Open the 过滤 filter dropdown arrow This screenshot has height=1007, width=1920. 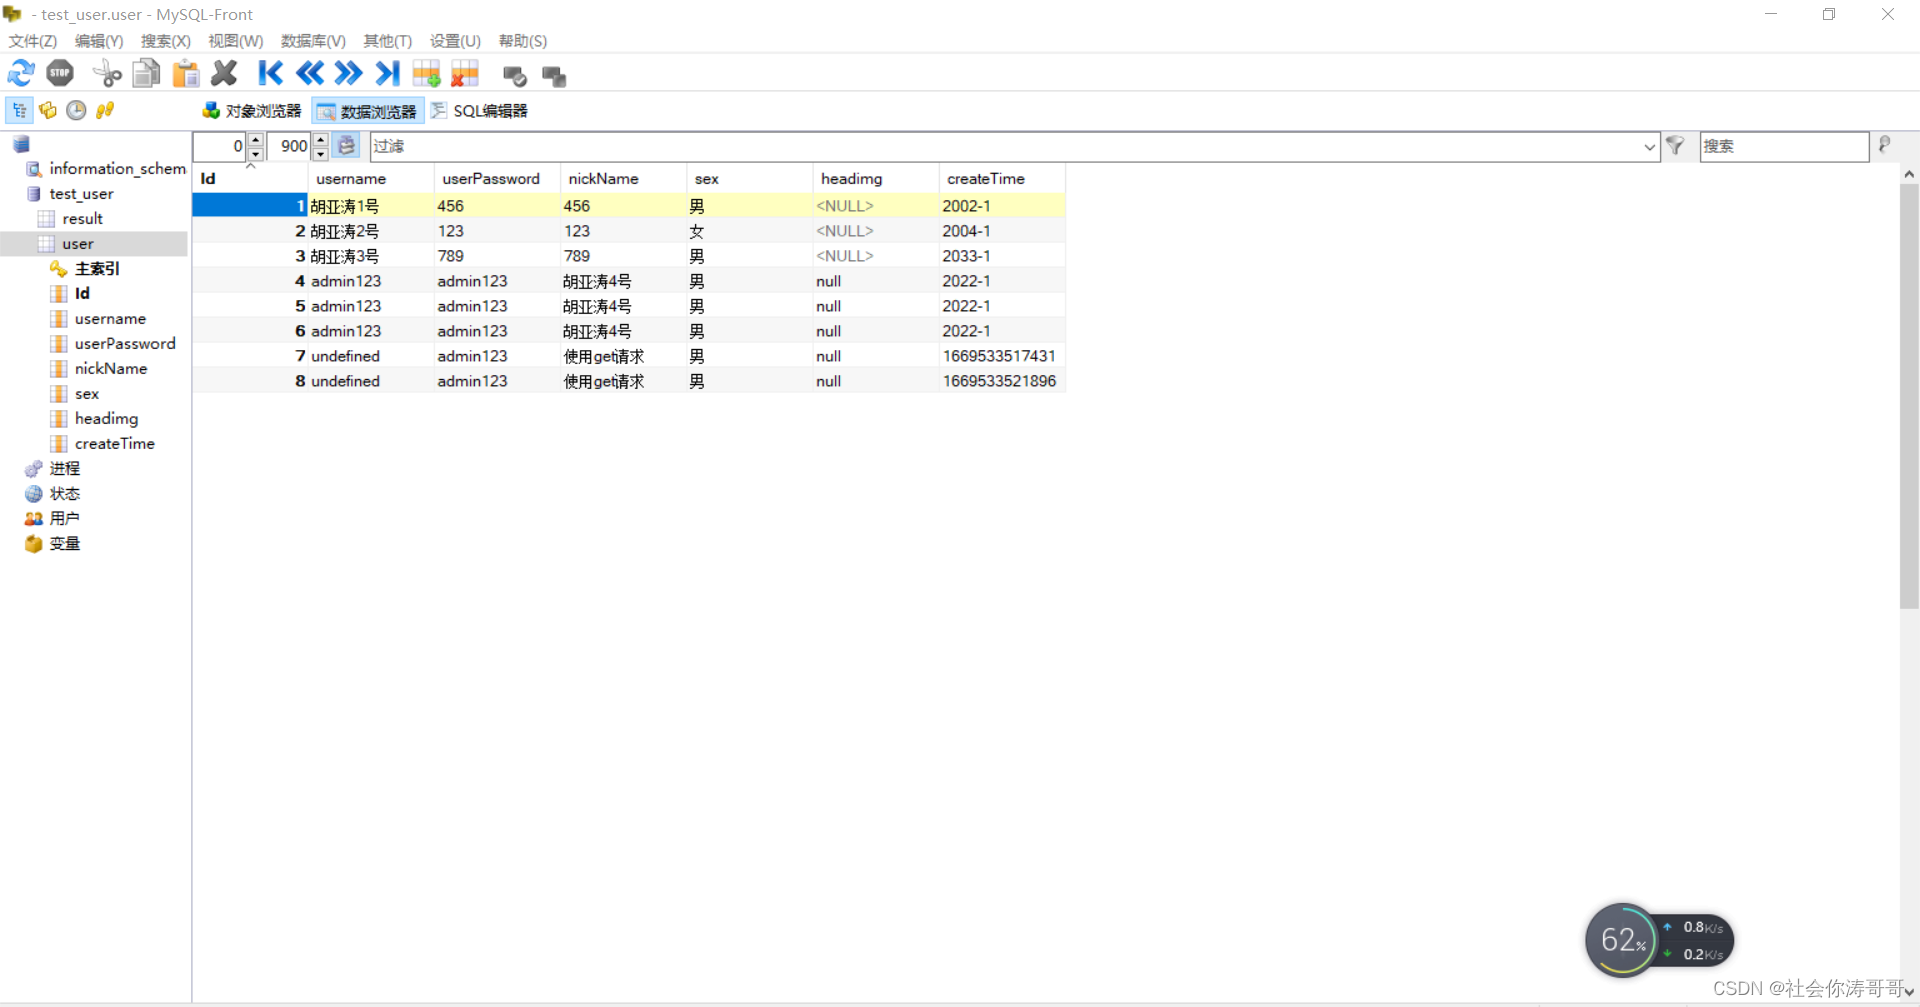1649,147
